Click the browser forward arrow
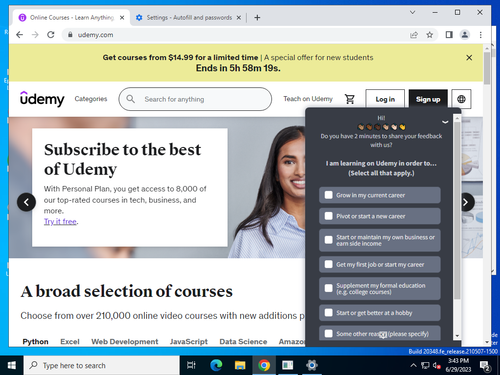500x375 pixels. pos(35,35)
